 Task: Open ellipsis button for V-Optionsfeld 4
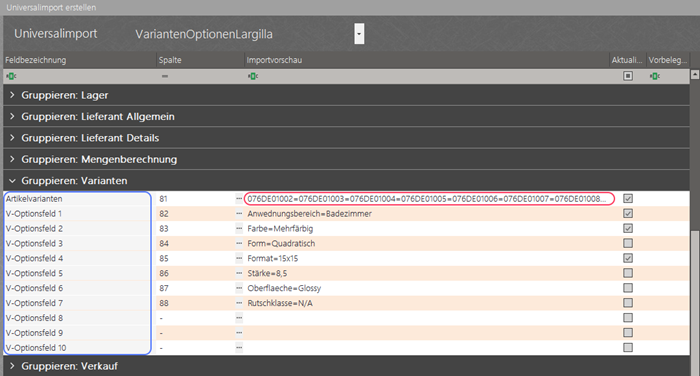[239, 258]
